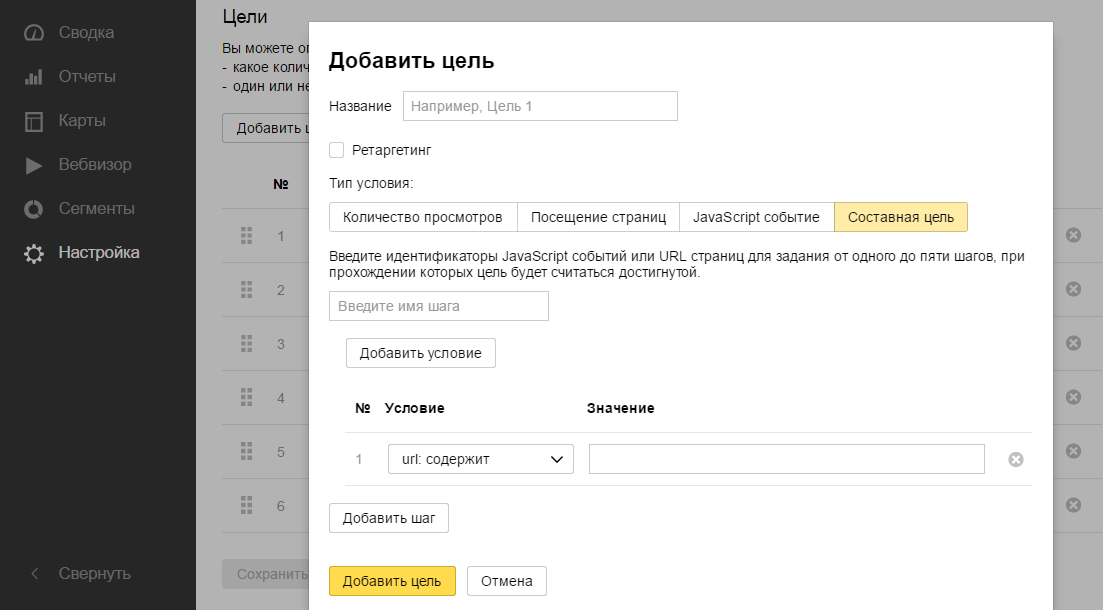
Task: Delete goal row 1 using the cross icon
Action: [x=1073, y=235]
